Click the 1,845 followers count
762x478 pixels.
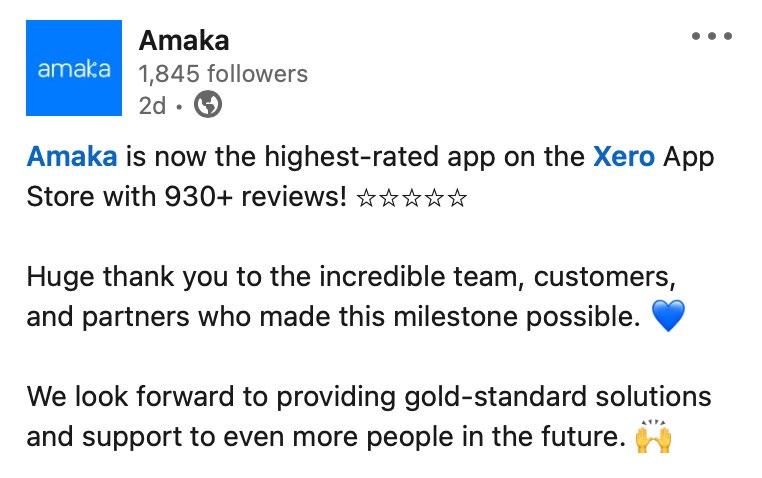point(223,73)
